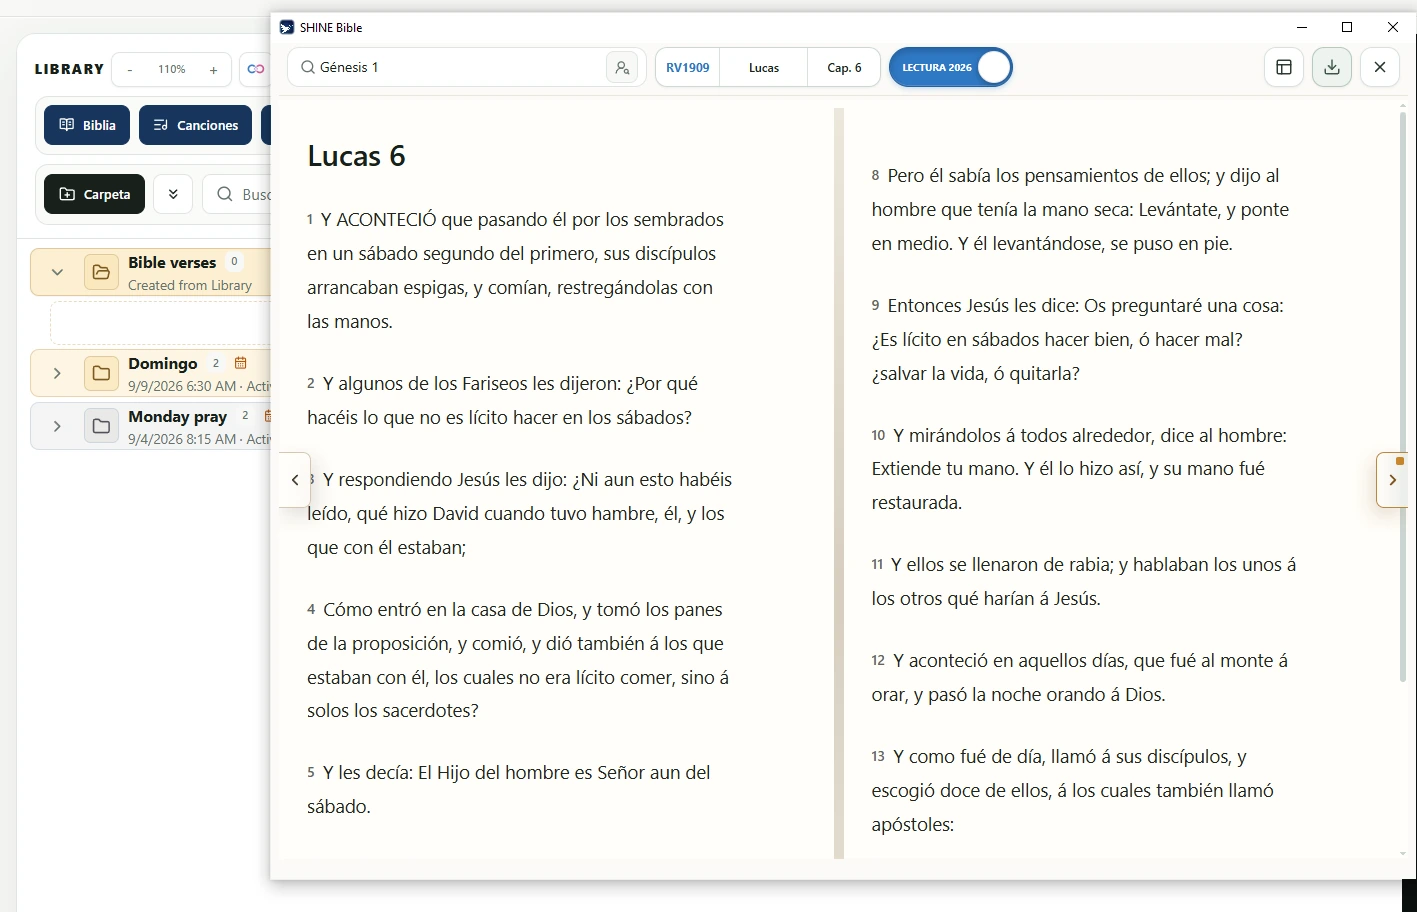Select verse 8 Pero él sabía
The width and height of the screenshot is (1417, 912).
1080,209
